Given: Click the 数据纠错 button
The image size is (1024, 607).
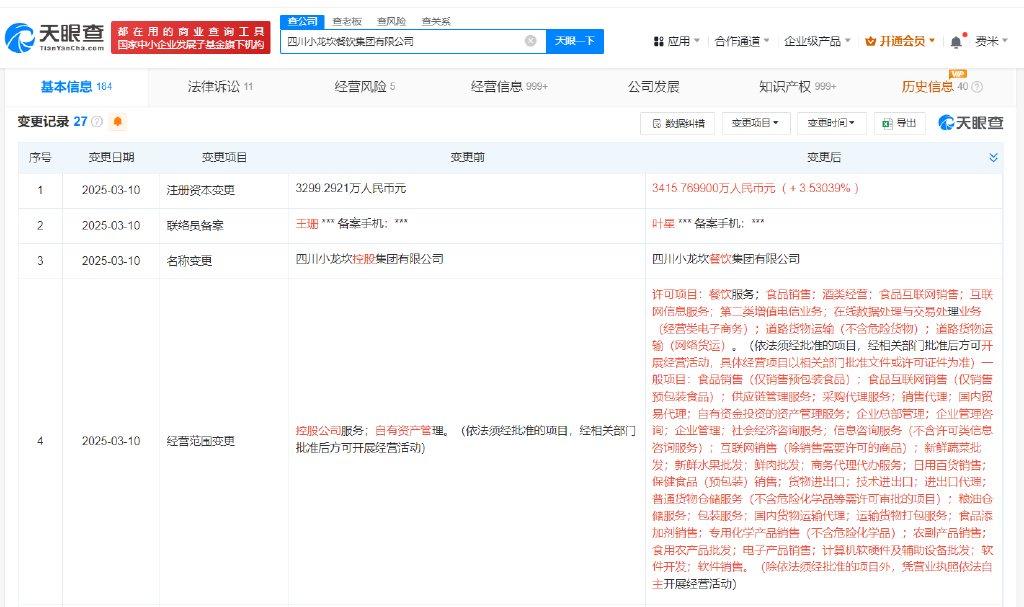Looking at the screenshot, I should pos(678,123).
